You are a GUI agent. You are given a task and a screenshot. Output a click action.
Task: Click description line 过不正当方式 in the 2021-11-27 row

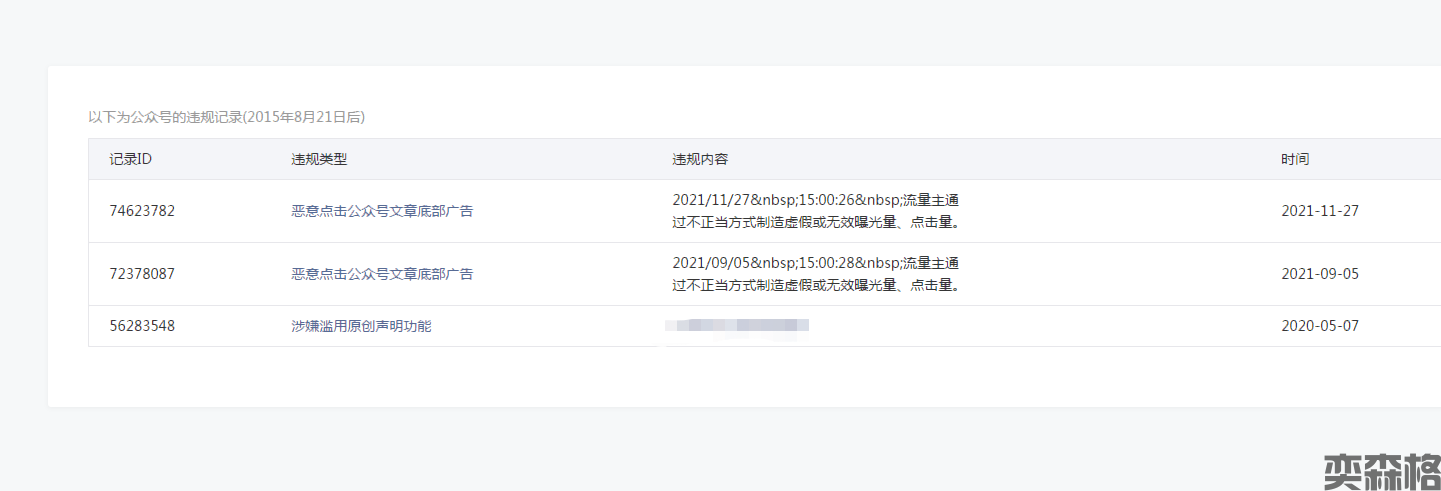point(816,222)
